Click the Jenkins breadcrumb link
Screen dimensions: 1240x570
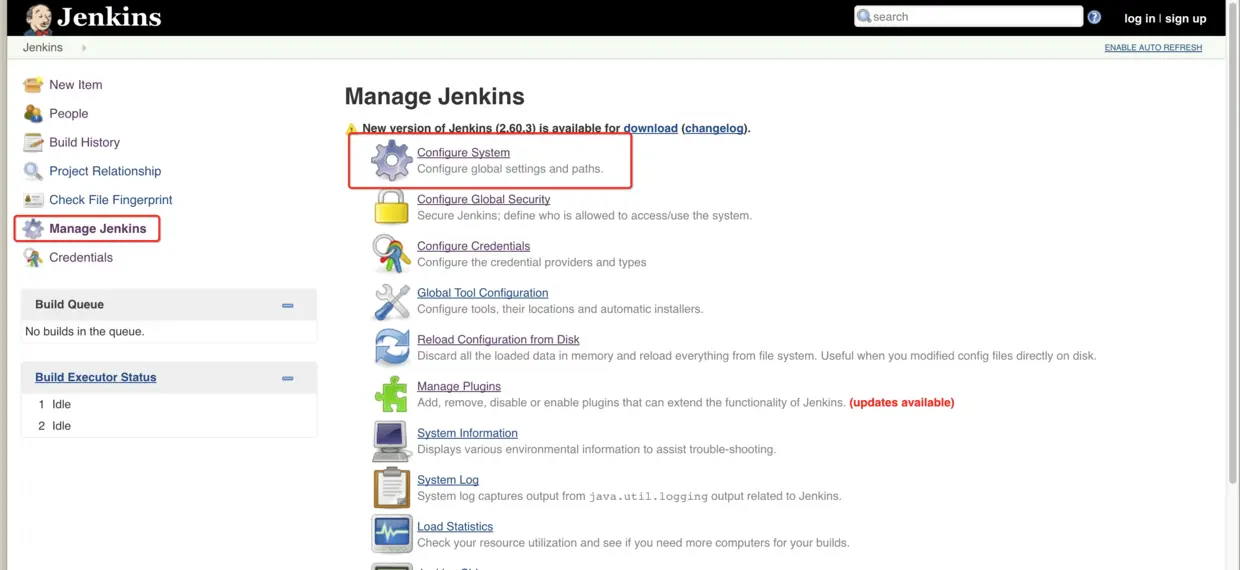coord(43,48)
